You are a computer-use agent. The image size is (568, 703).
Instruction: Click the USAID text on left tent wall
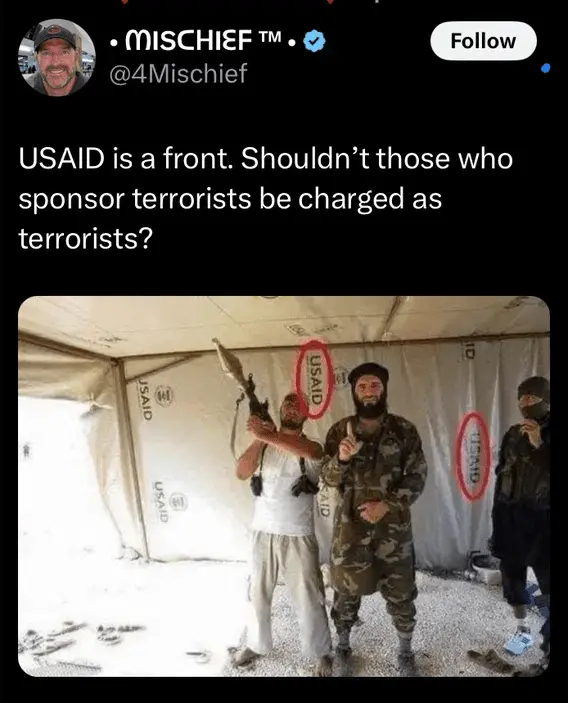[x=143, y=398]
